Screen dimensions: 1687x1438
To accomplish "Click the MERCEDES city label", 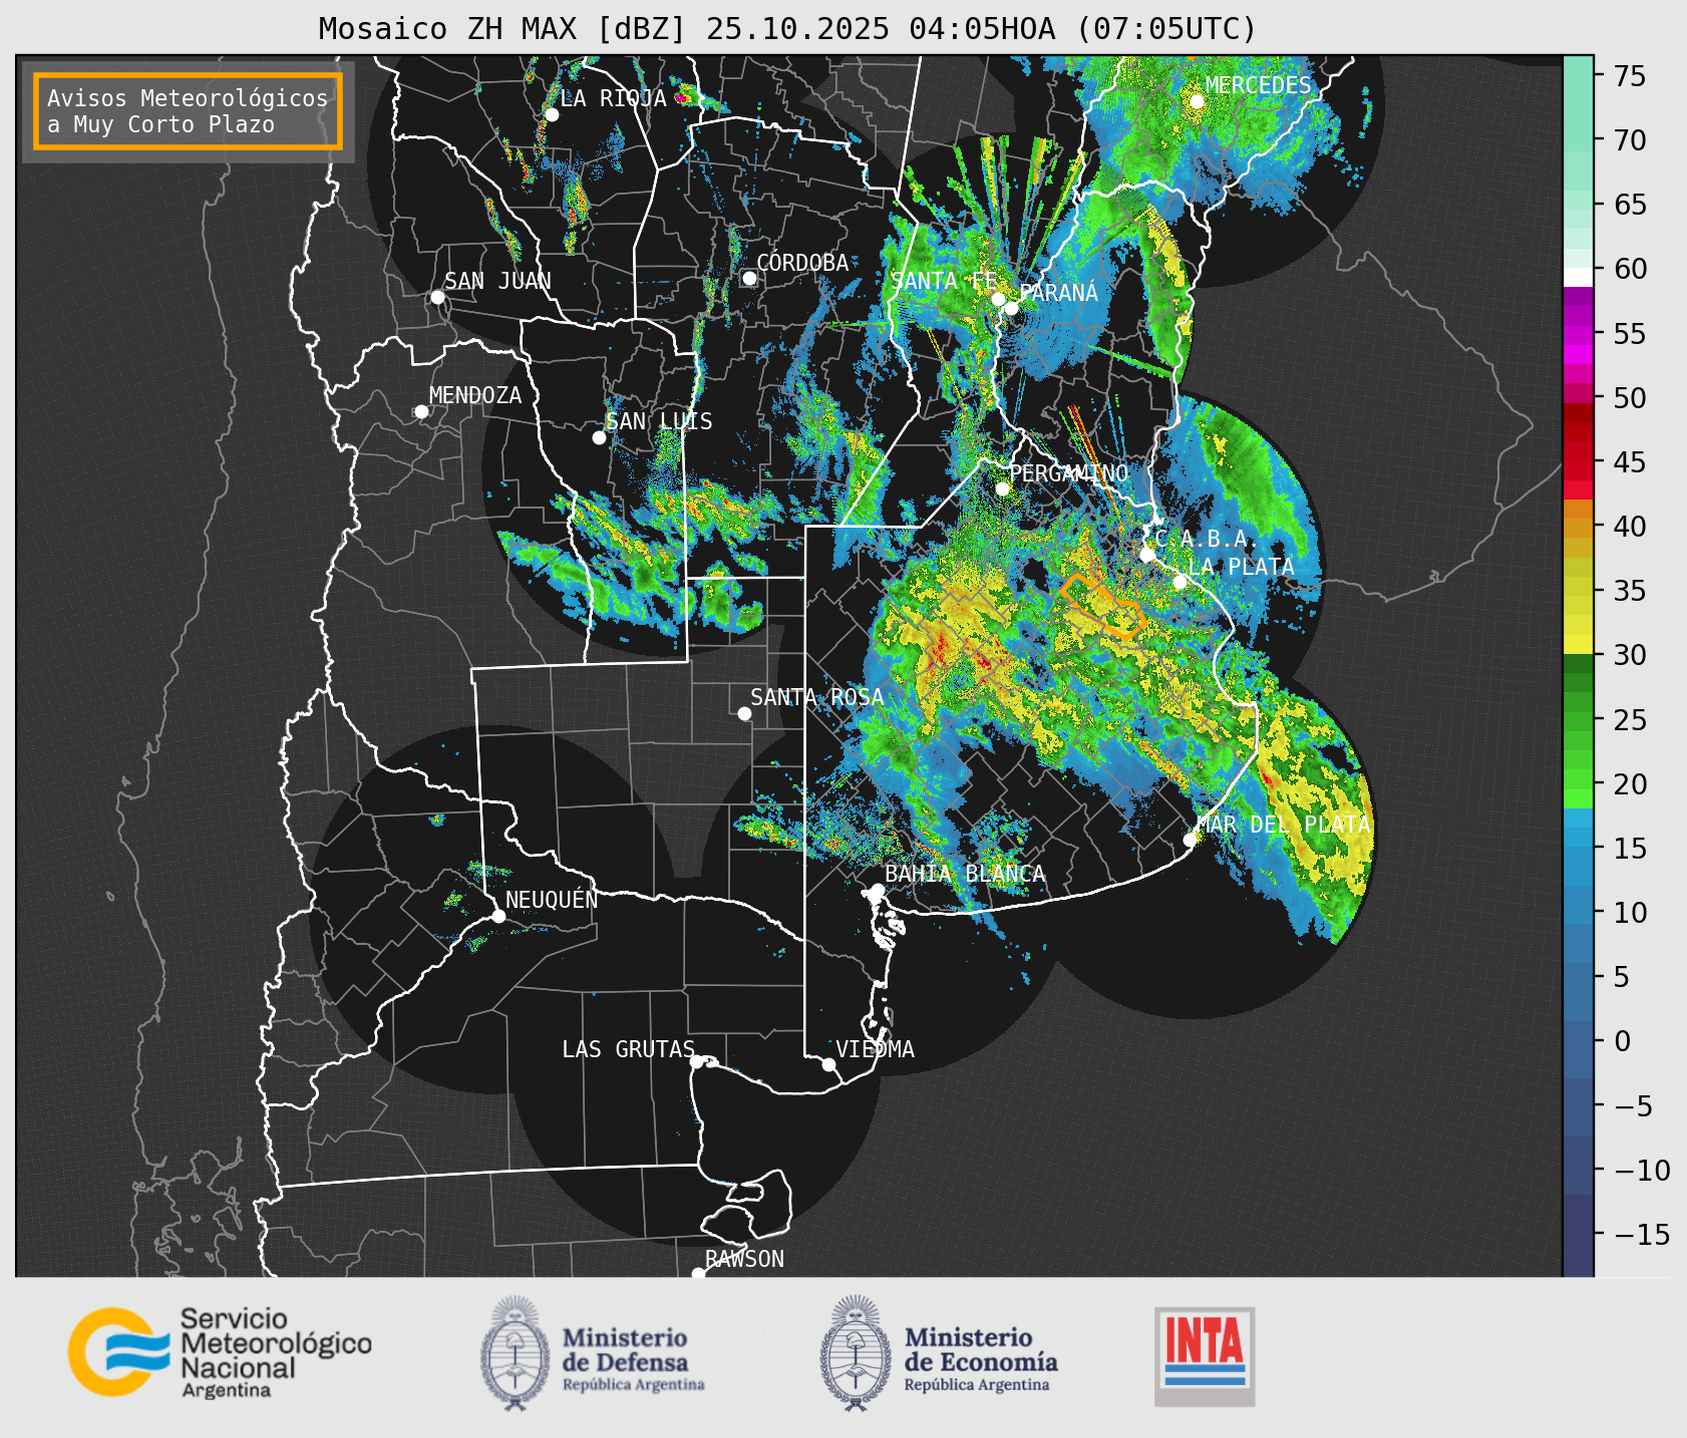I will (x=1257, y=86).
